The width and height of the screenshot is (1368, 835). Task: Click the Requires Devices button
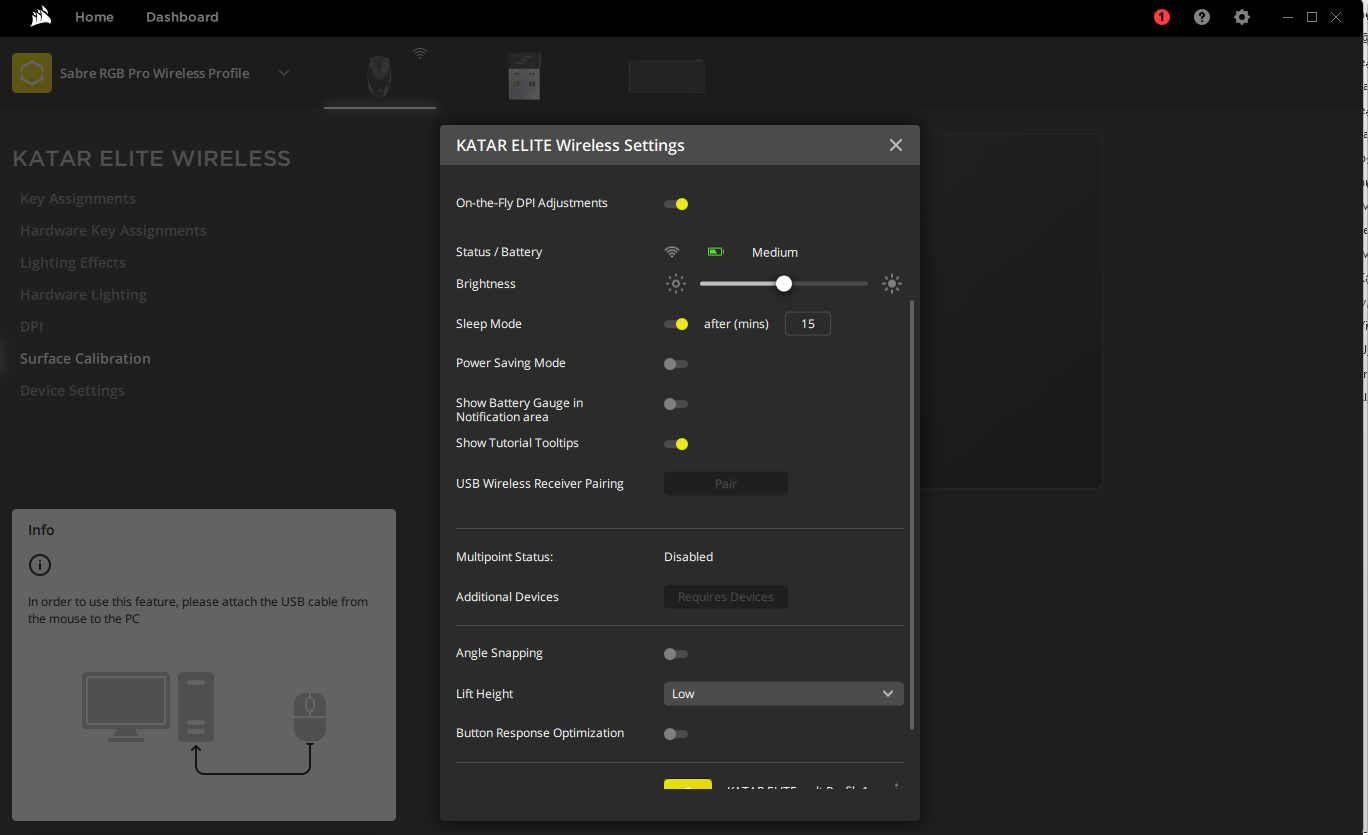tap(726, 597)
